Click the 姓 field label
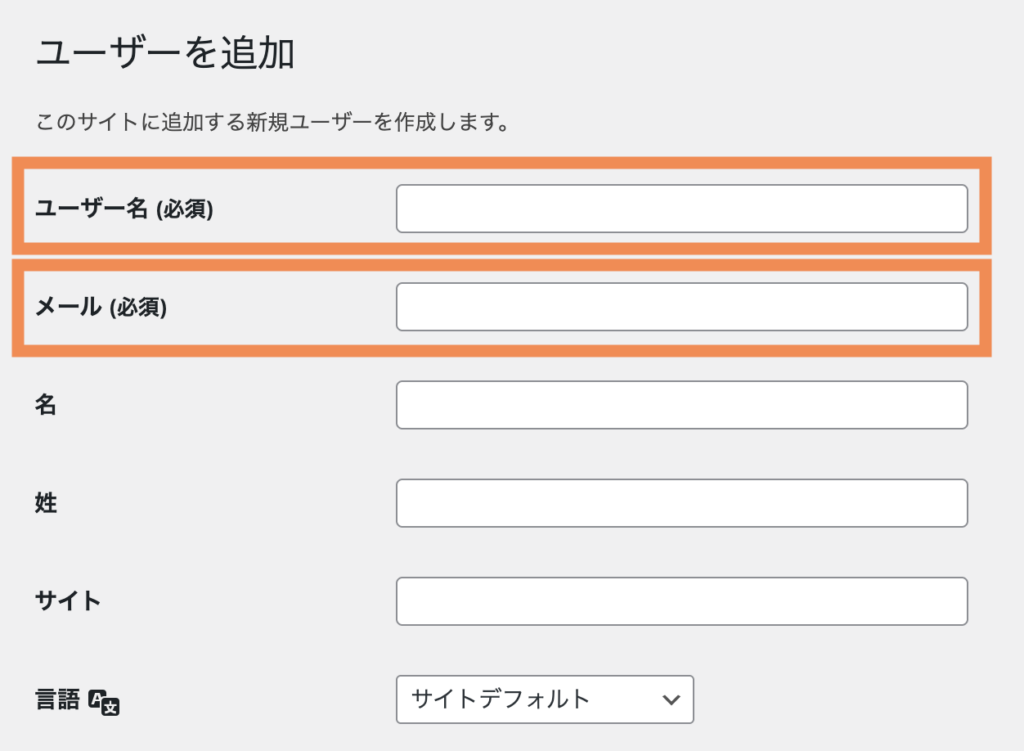 [46, 503]
